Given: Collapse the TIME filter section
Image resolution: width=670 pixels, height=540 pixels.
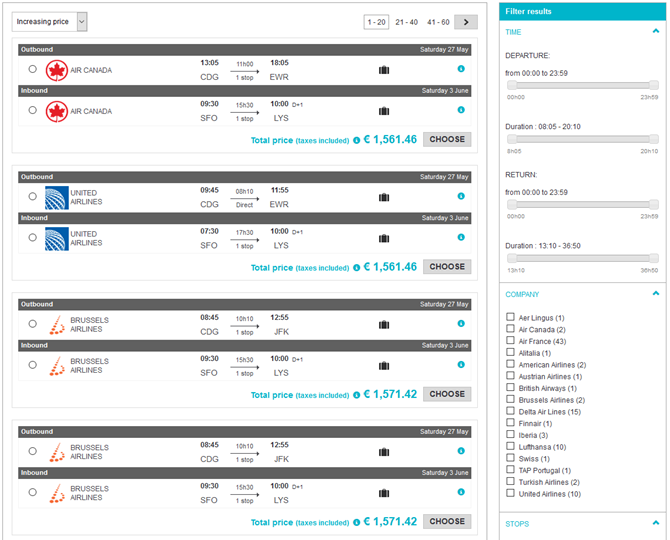Looking at the screenshot, I should point(655,32).
